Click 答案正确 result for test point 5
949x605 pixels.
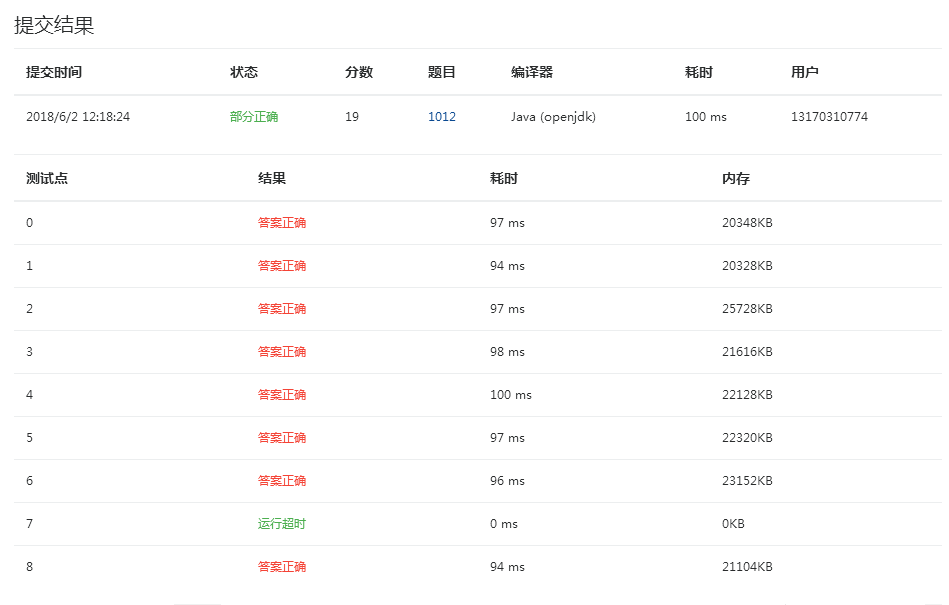[x=282, y=437]
